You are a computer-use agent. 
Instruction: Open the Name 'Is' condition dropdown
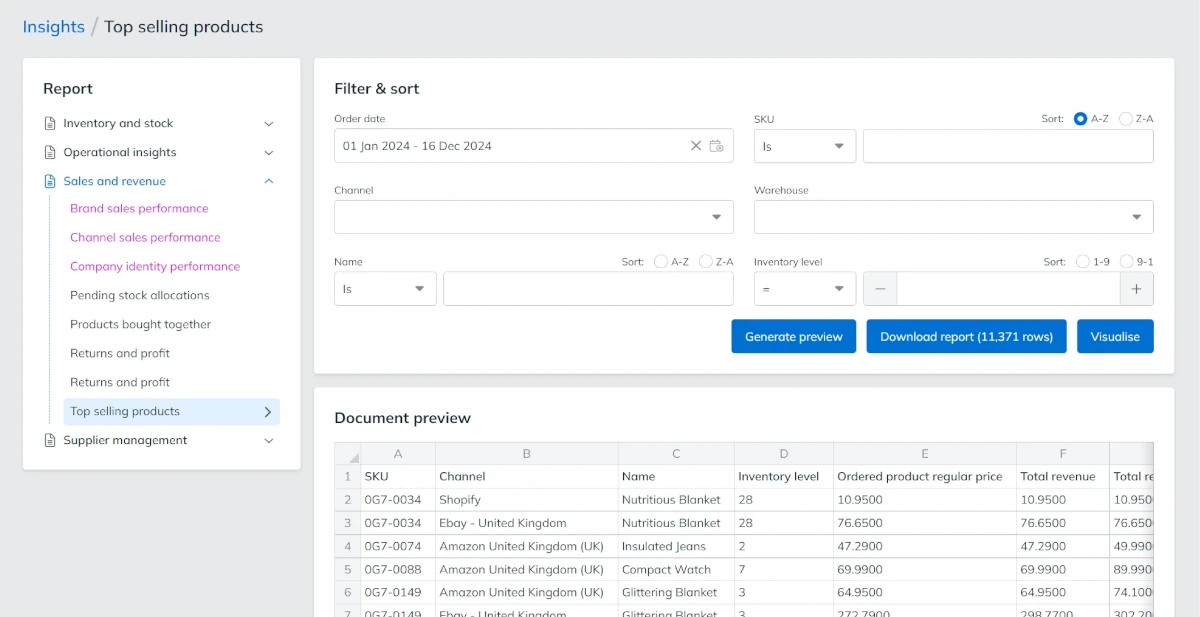(x=385, y=289)
